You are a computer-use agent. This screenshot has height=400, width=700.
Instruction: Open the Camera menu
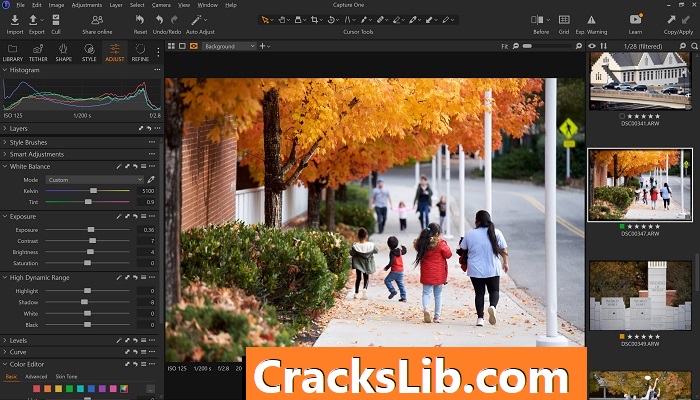tap(161, 5)
